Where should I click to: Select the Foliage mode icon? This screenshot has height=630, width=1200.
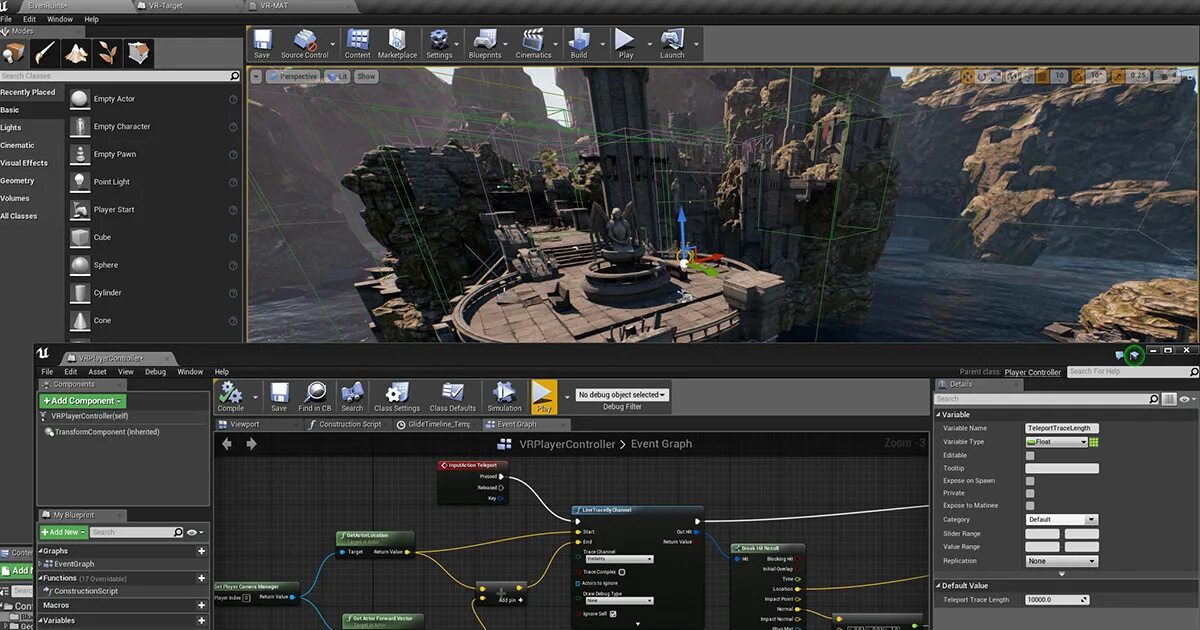108,52
